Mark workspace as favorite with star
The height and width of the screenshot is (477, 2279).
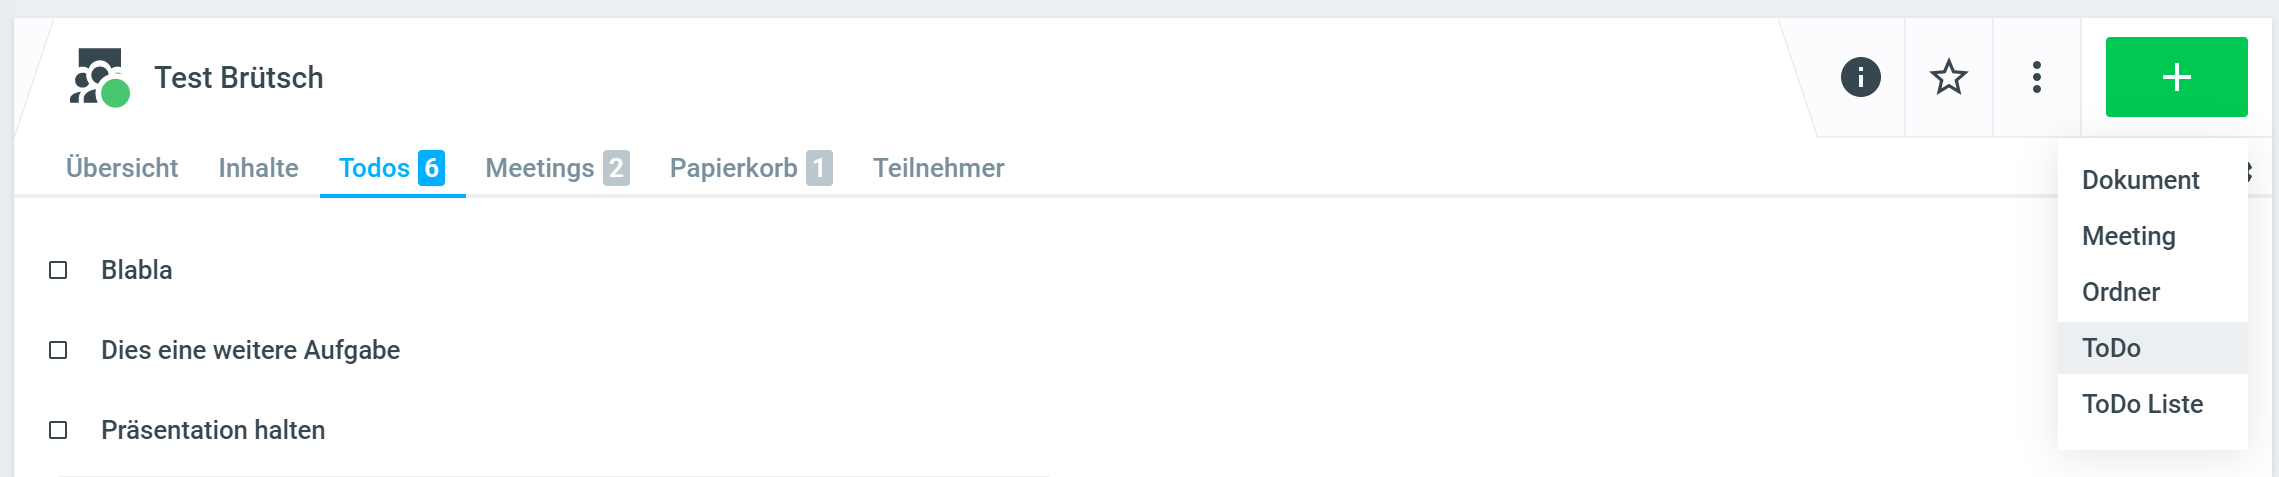tap(1948, 77)
